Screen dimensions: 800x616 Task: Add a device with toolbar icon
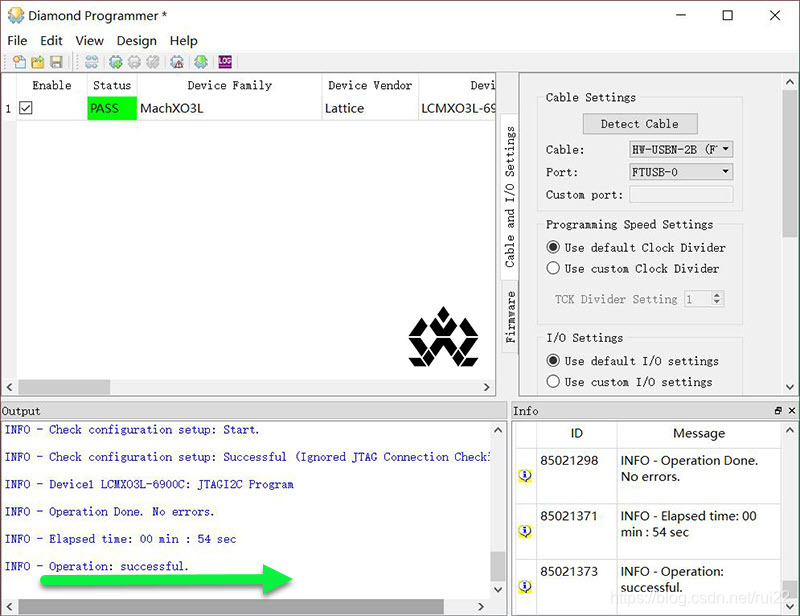coord(116,62)
